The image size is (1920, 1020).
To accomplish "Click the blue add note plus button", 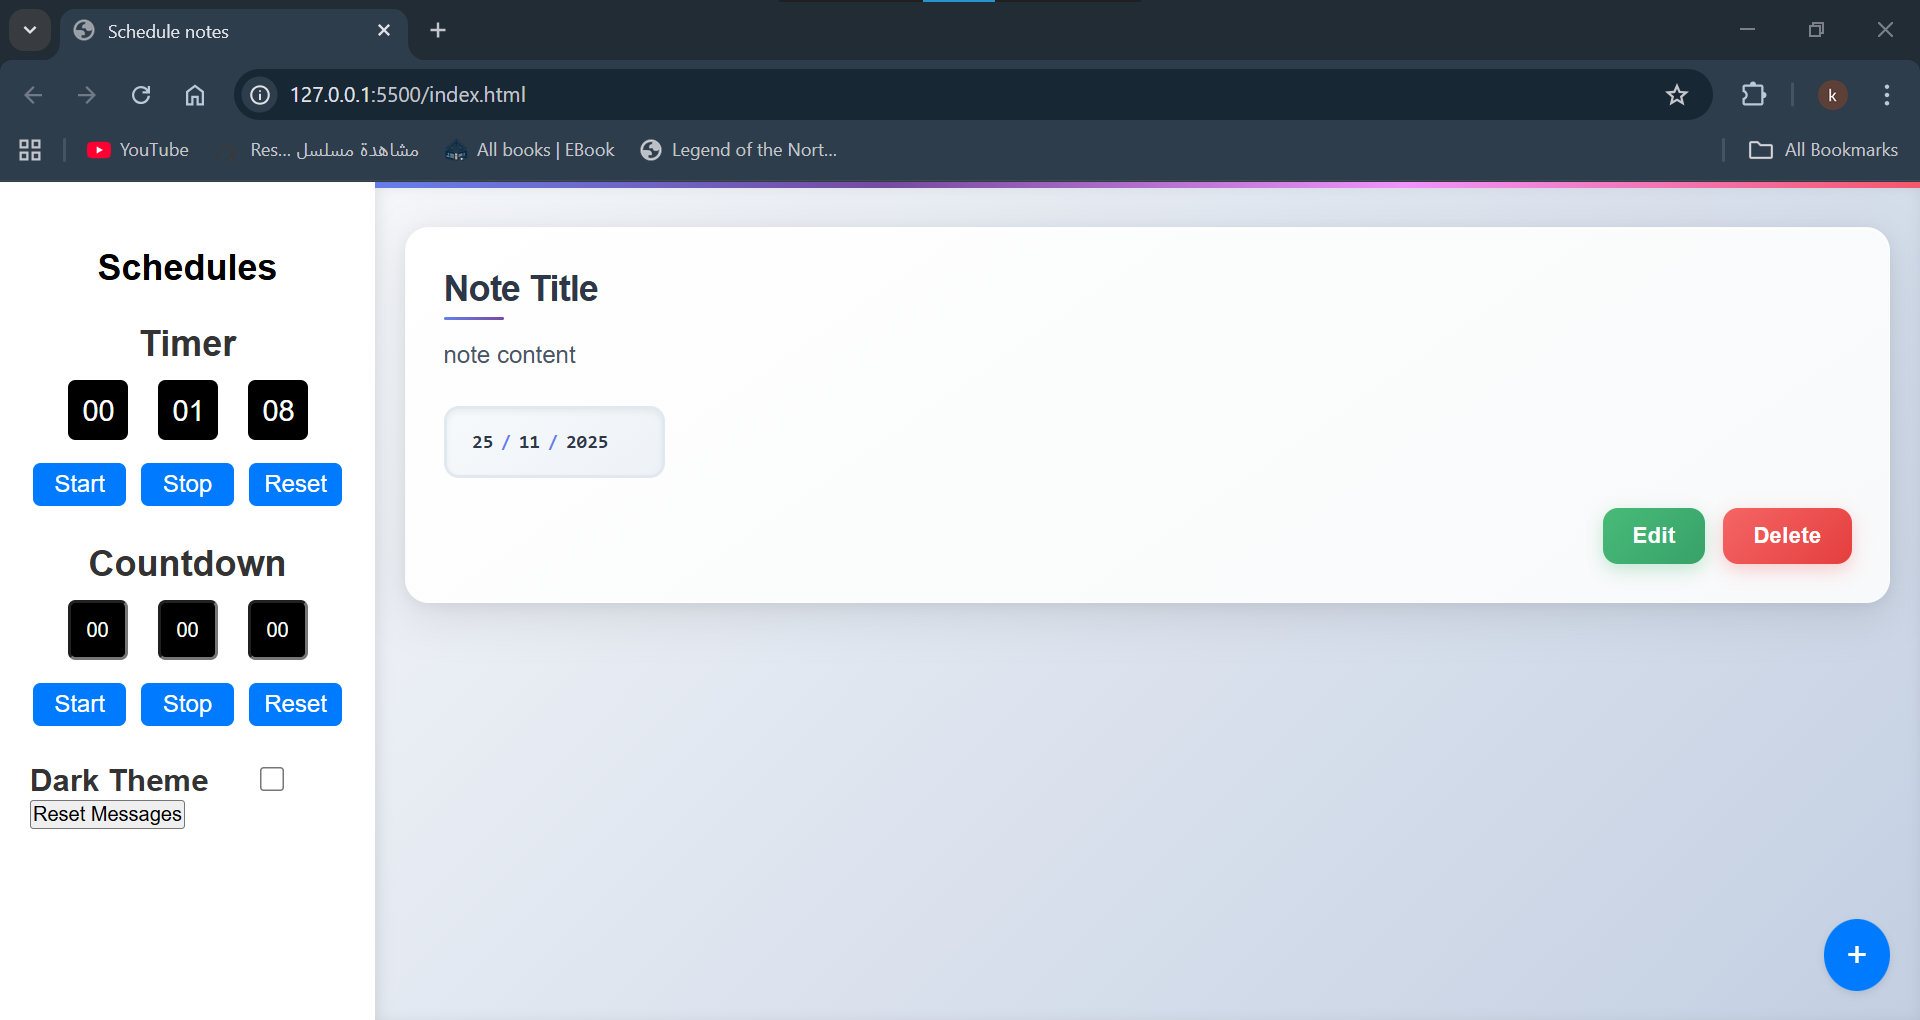I will tap(1856, 955).
